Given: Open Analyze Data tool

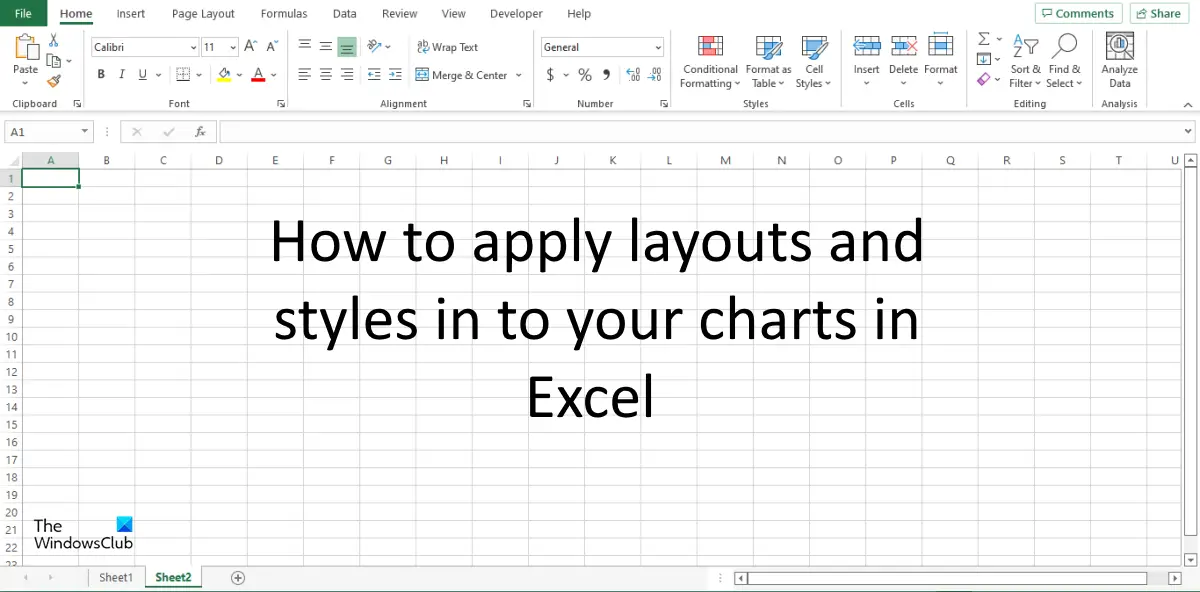Looking at the screenshot, I should click(x=1120, y=60).
